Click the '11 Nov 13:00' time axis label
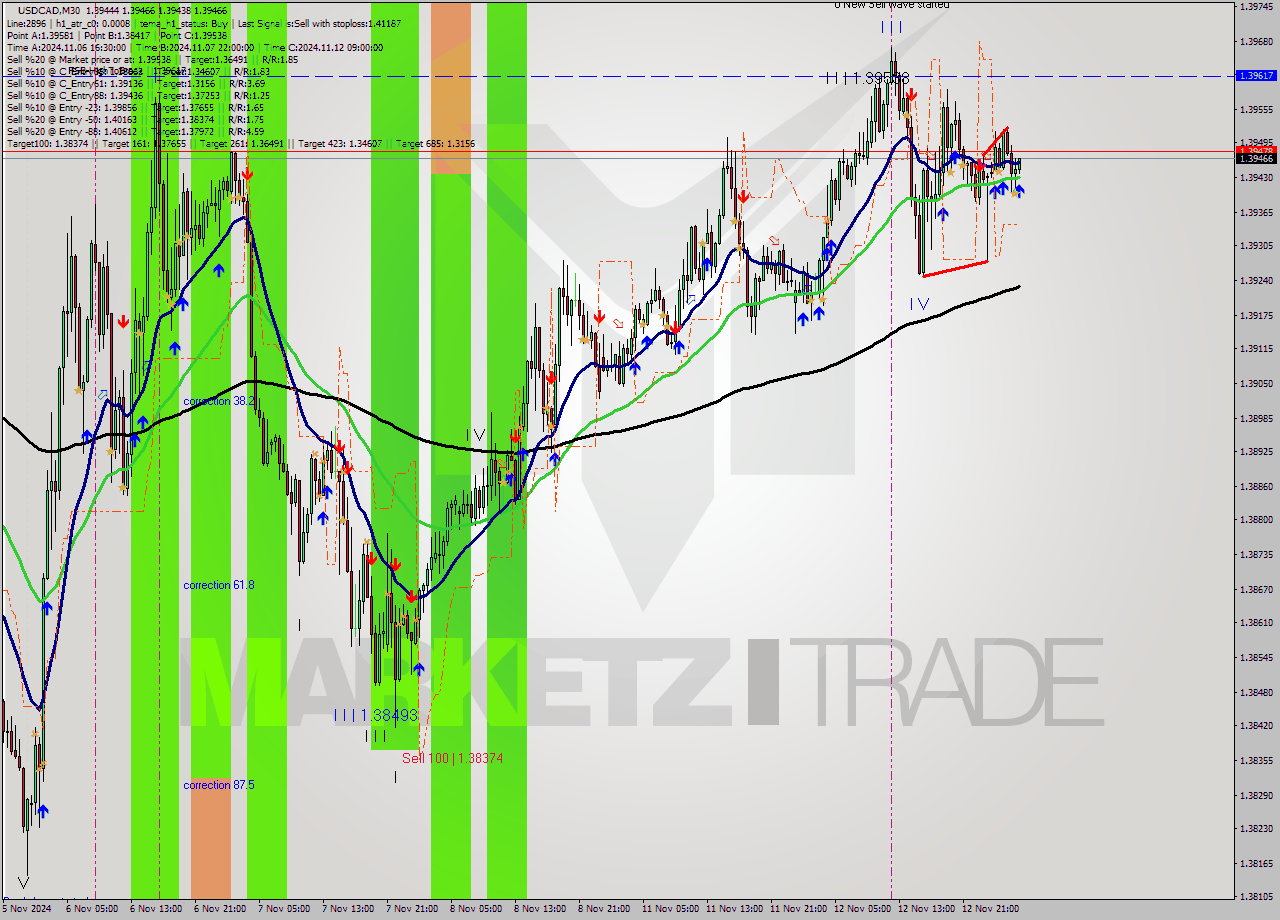The image size is (1280, 920). [x=734, y=909]
